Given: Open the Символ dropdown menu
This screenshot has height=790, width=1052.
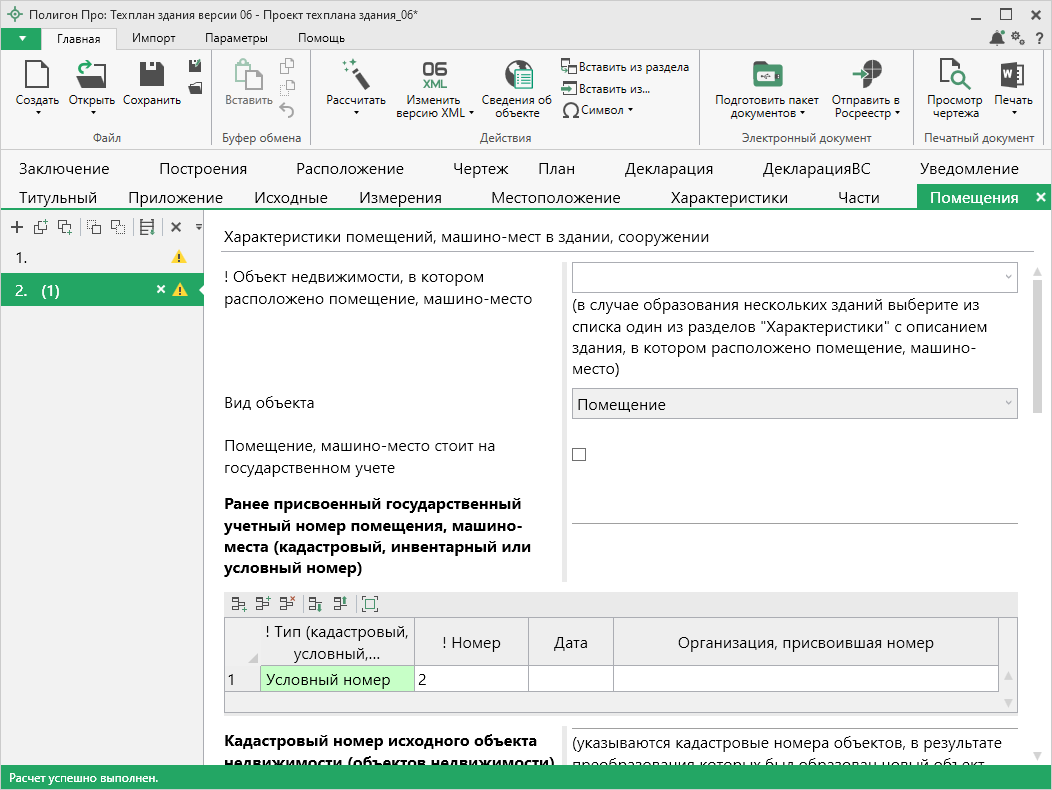Looking at the screenshot, I should [x=598, y=110].
